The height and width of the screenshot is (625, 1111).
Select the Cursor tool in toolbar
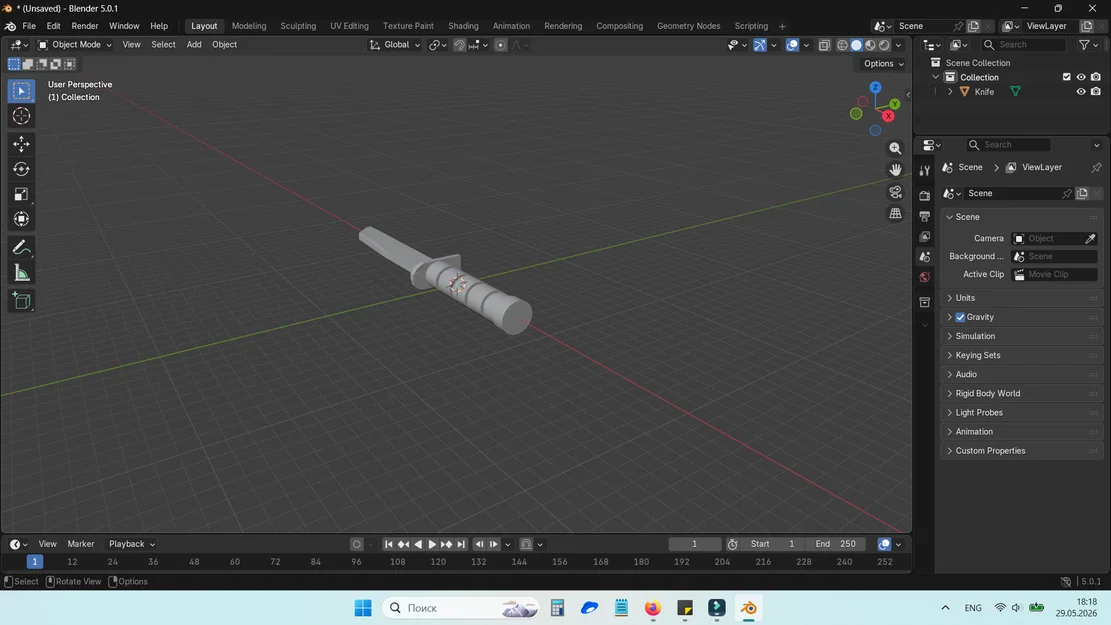click(x=21, y=116)
